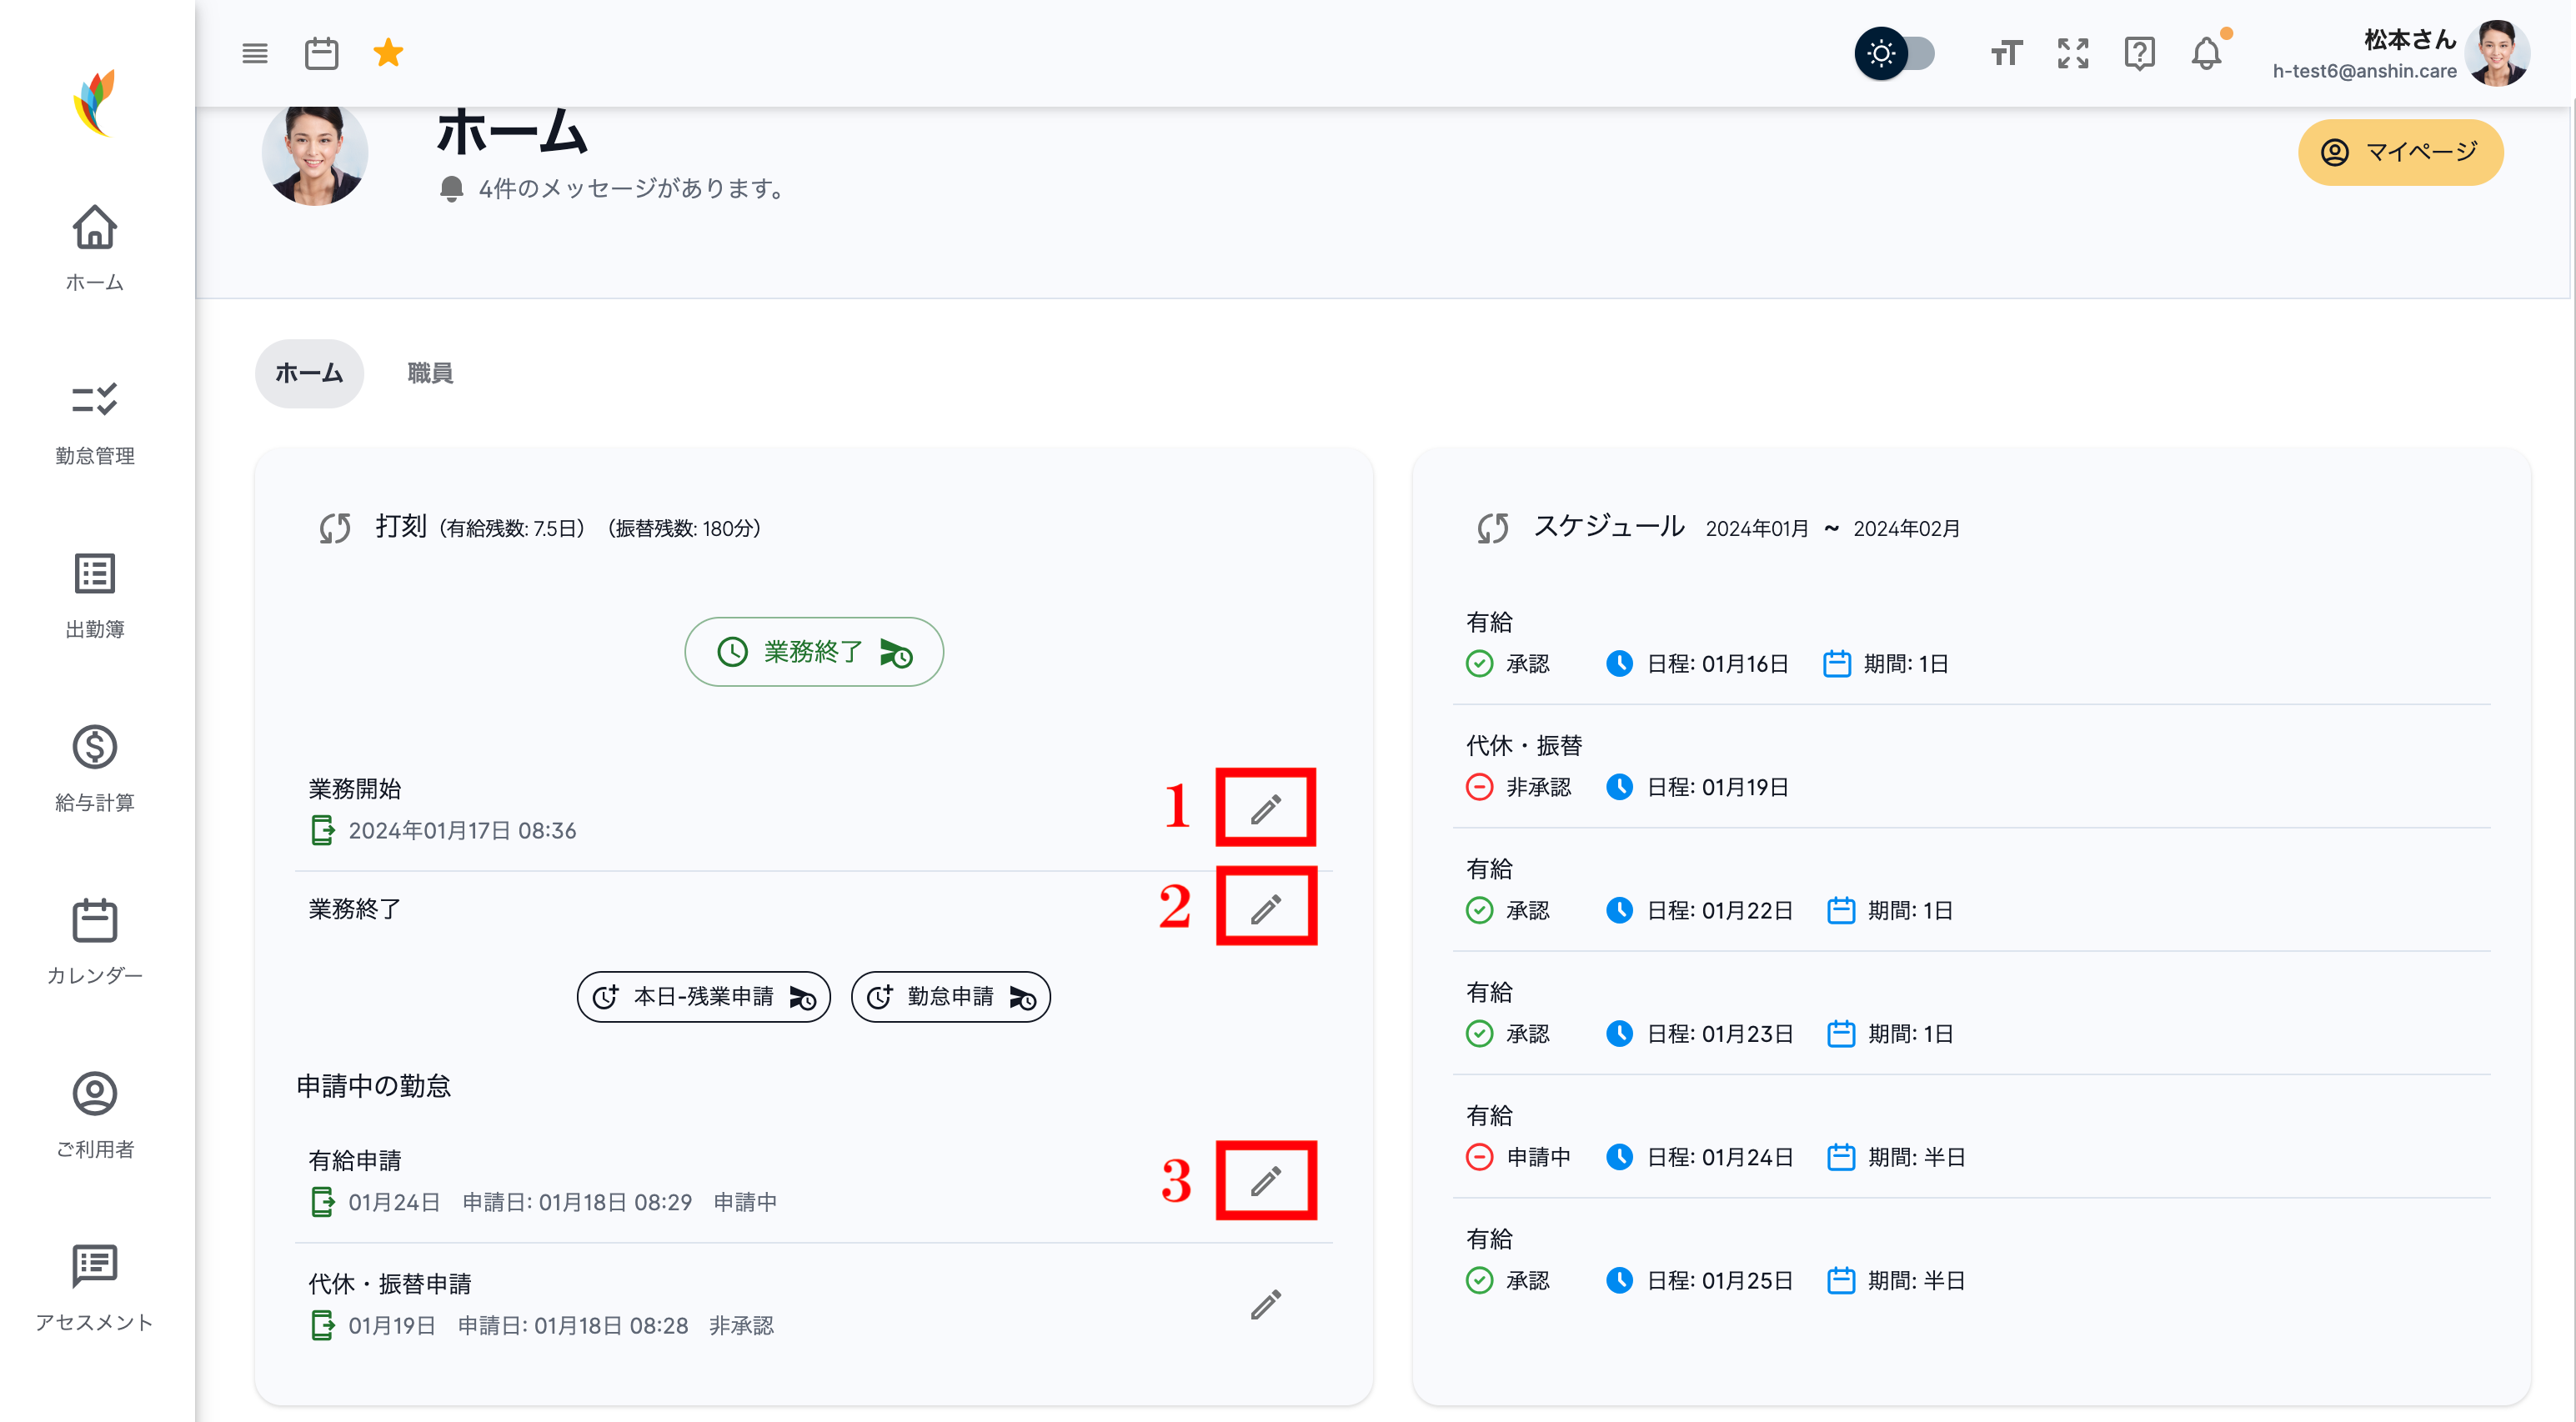Go to 給与計算 in the sidebar

coord(95,768)
